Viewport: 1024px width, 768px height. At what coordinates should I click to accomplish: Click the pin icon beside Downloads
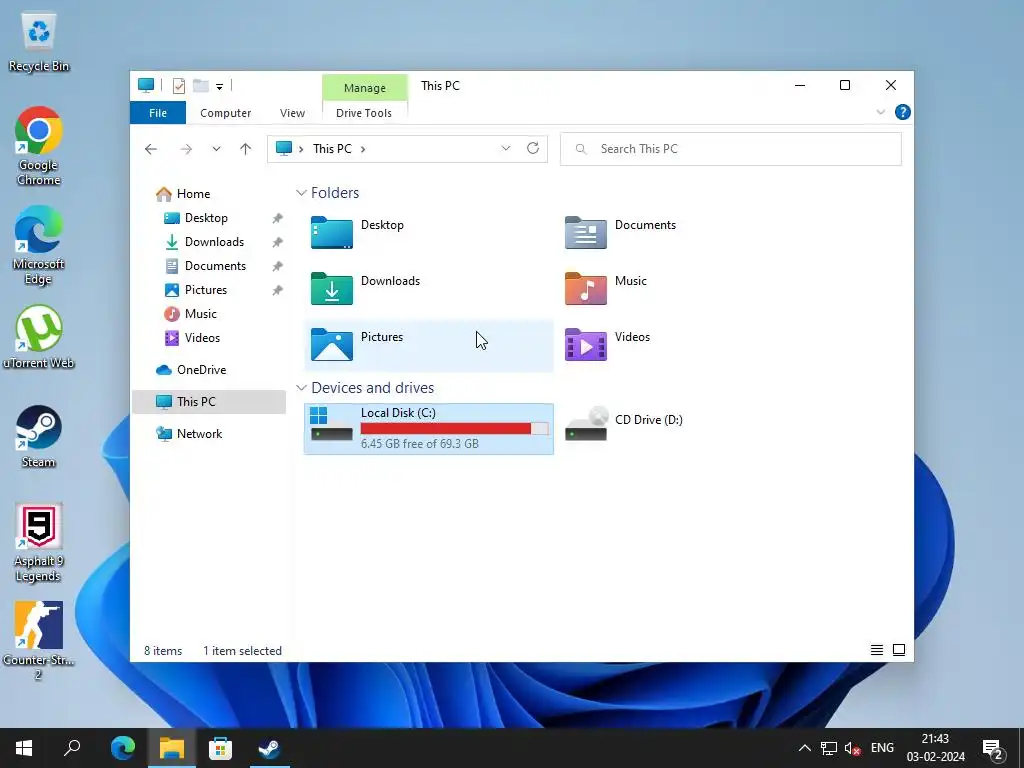tap(278, 242)
